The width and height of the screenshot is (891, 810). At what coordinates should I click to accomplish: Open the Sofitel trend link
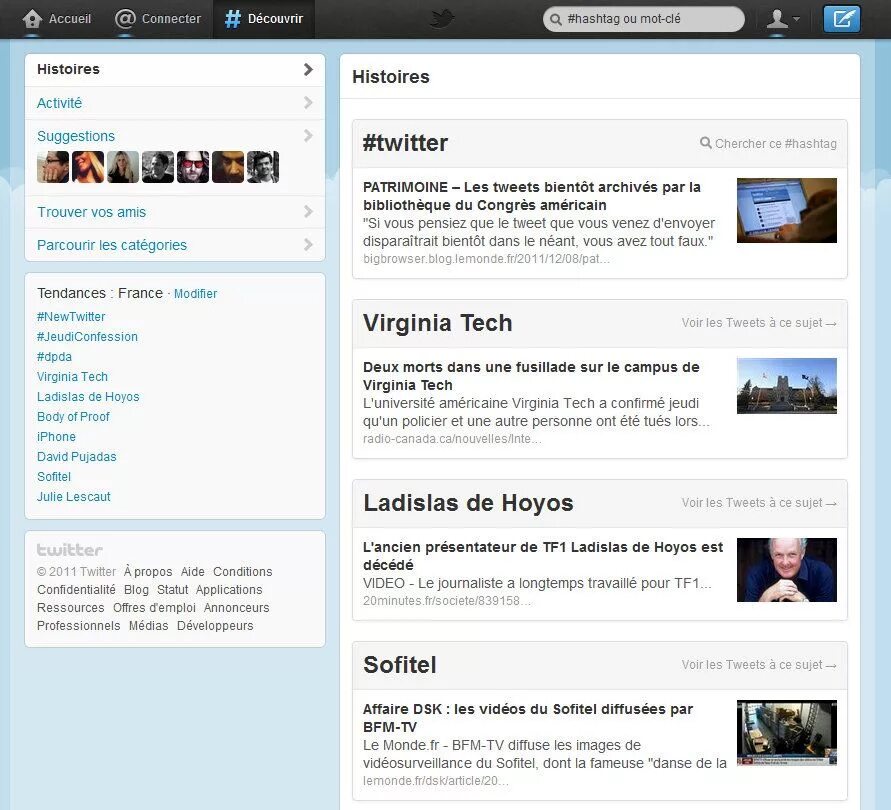click(54, 476)
